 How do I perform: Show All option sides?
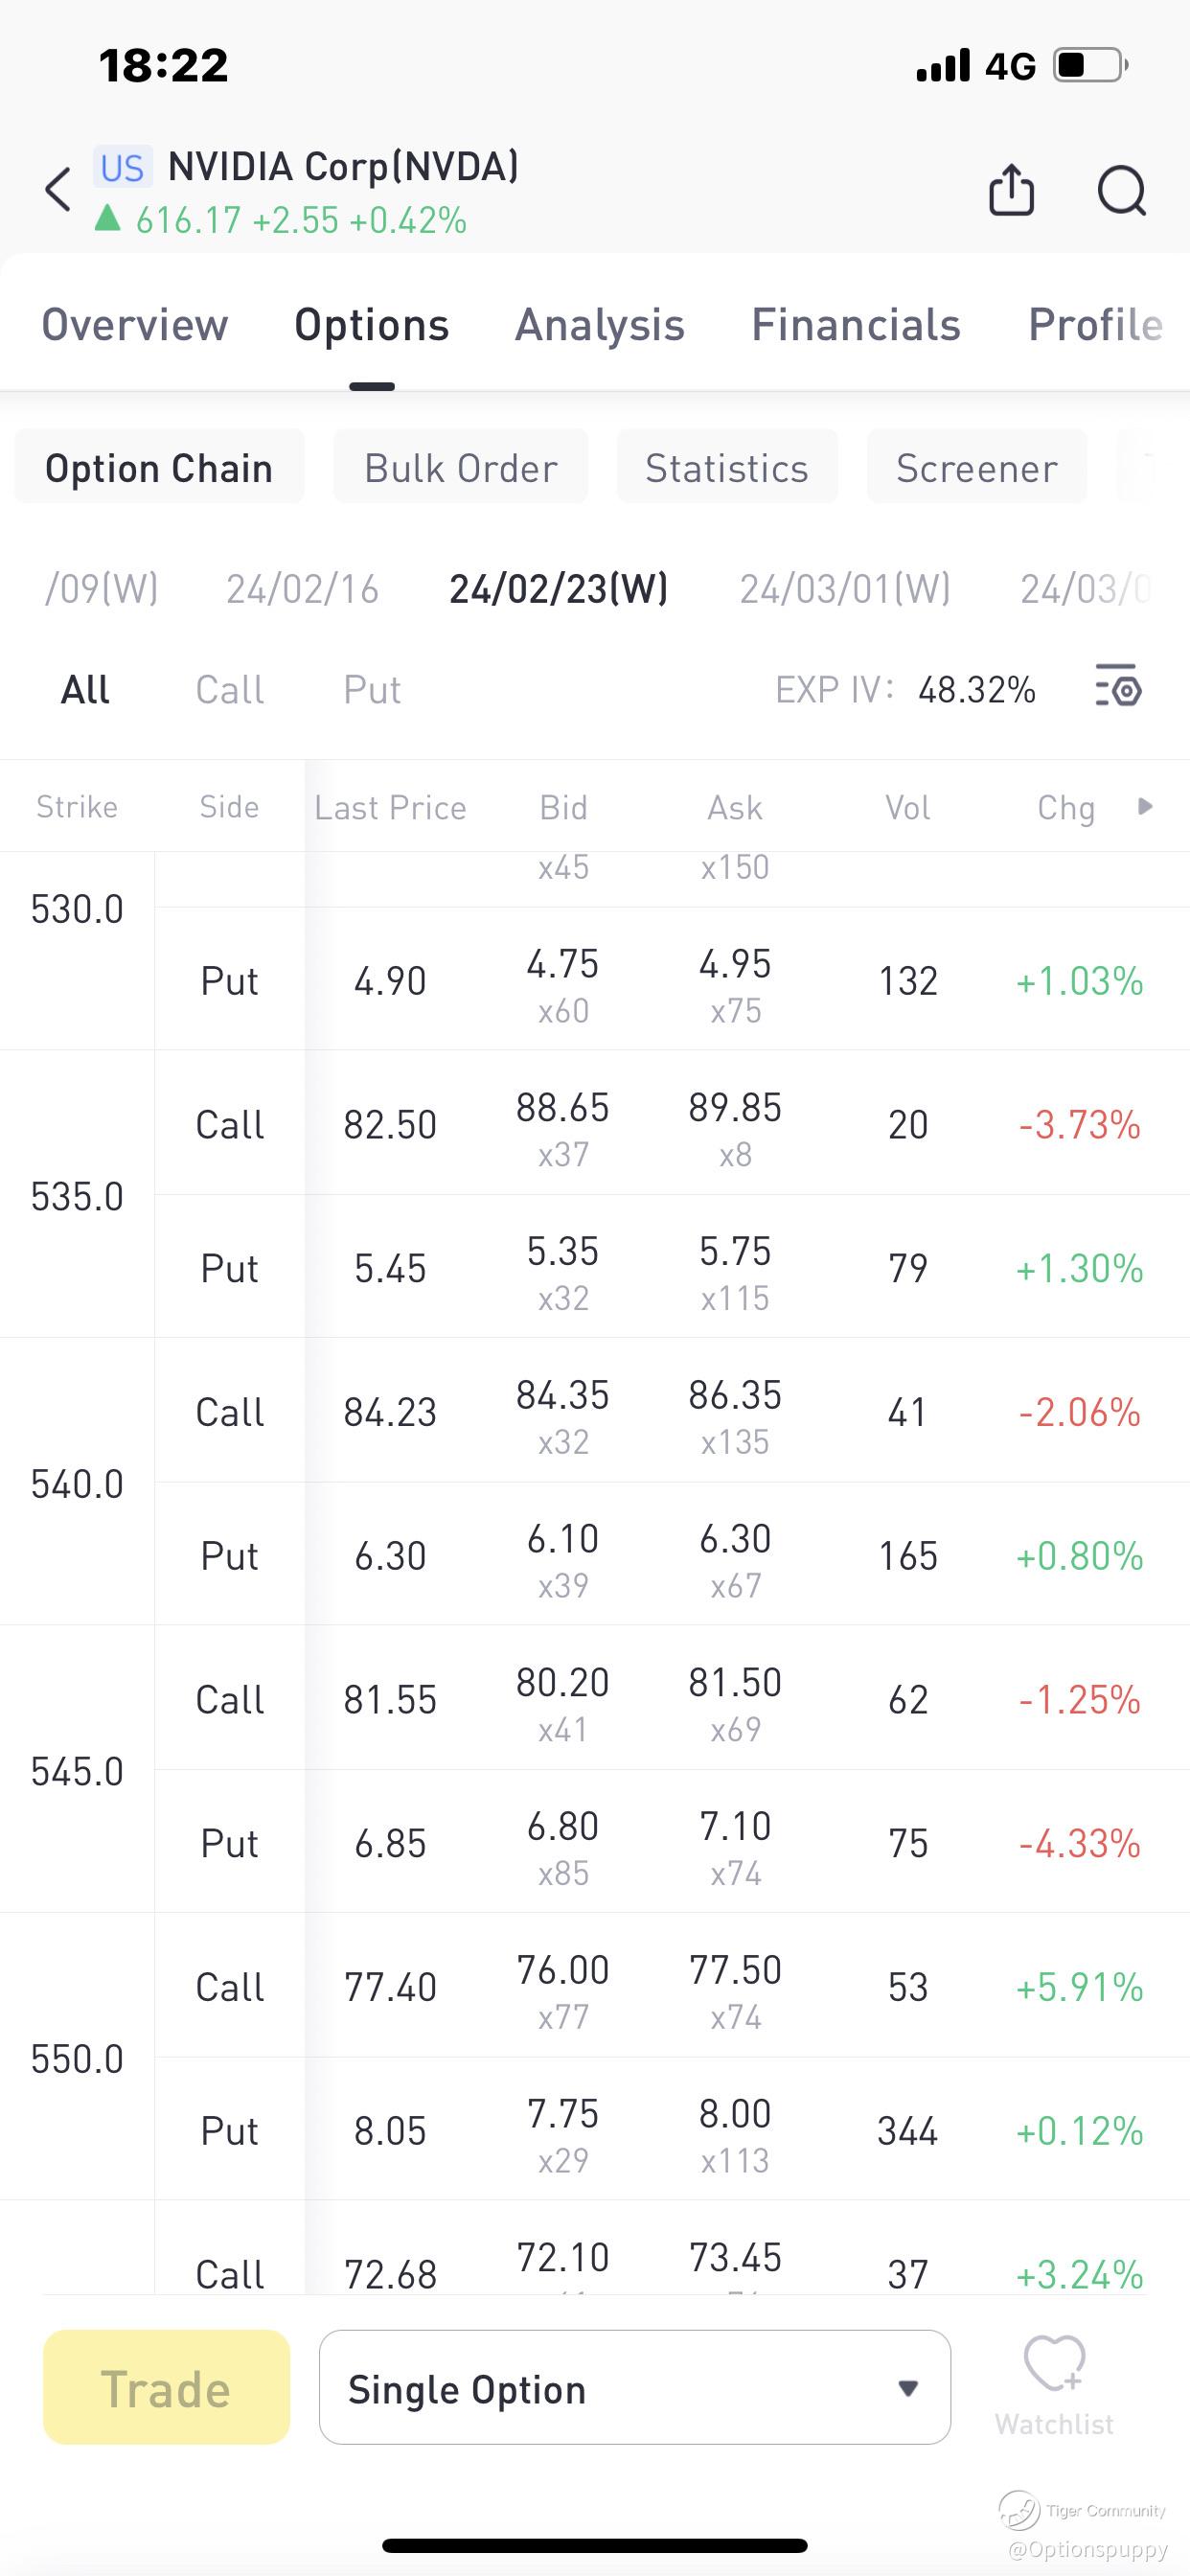(85, 690)
